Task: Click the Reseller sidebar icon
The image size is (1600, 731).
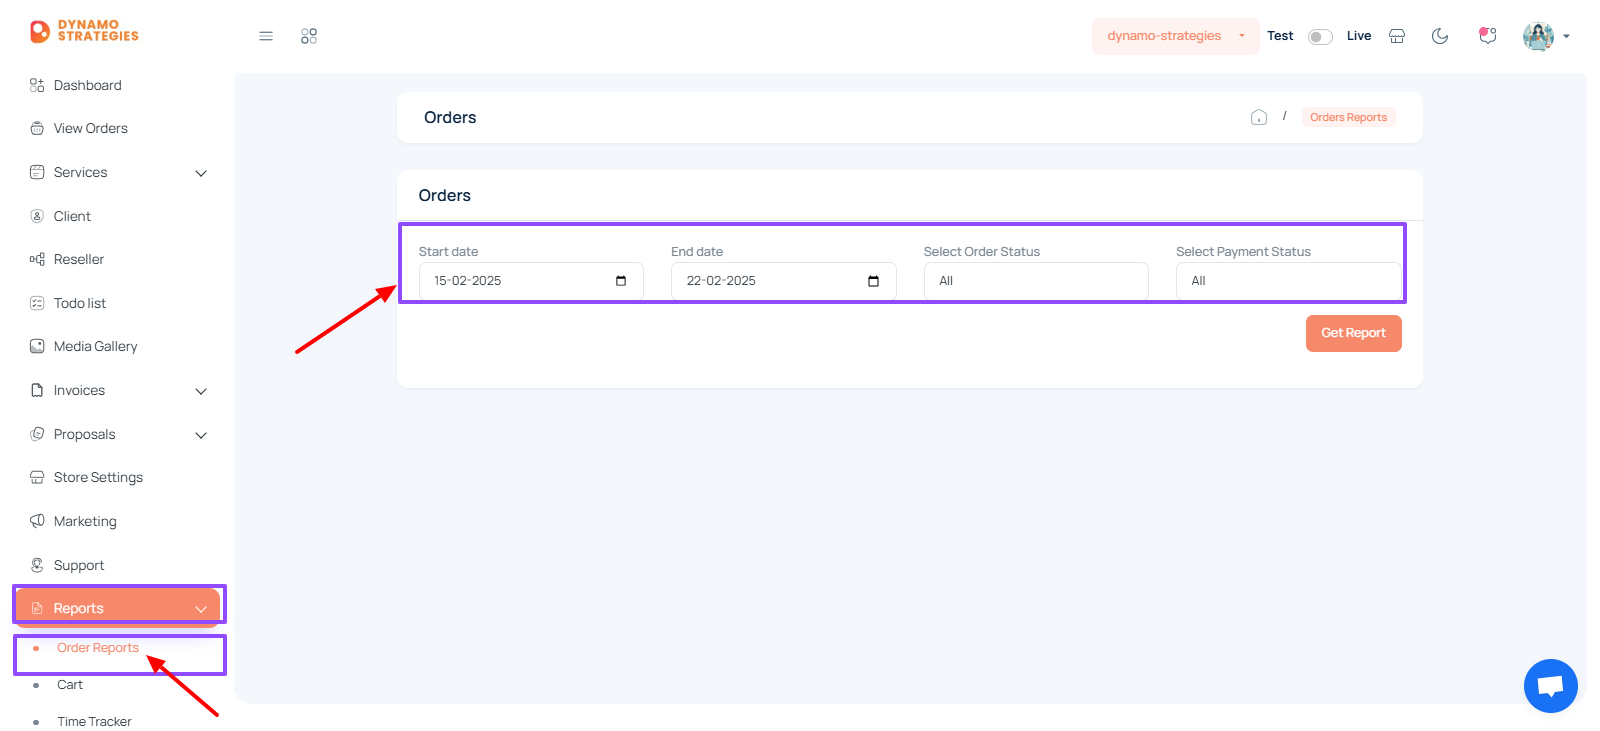Action: [37, 259]
